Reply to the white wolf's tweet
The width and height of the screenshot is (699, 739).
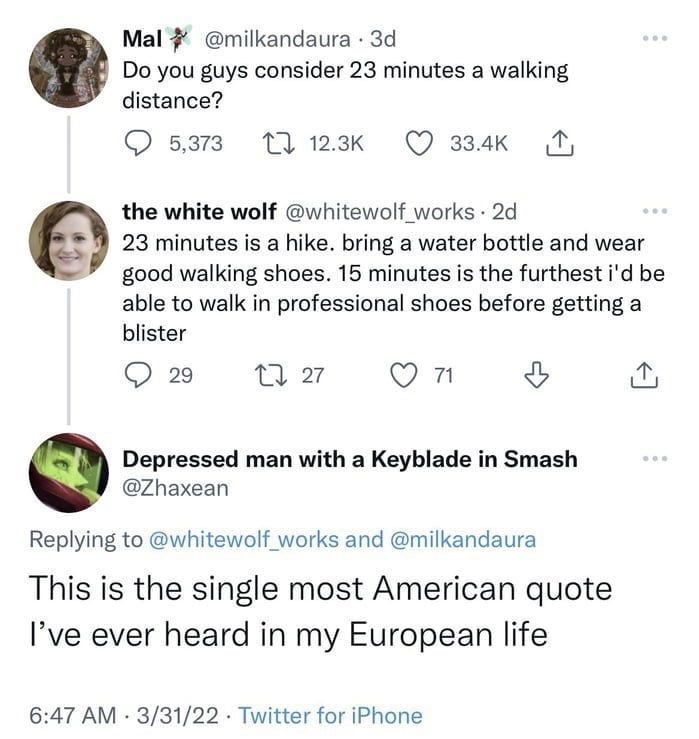point(139,375)
